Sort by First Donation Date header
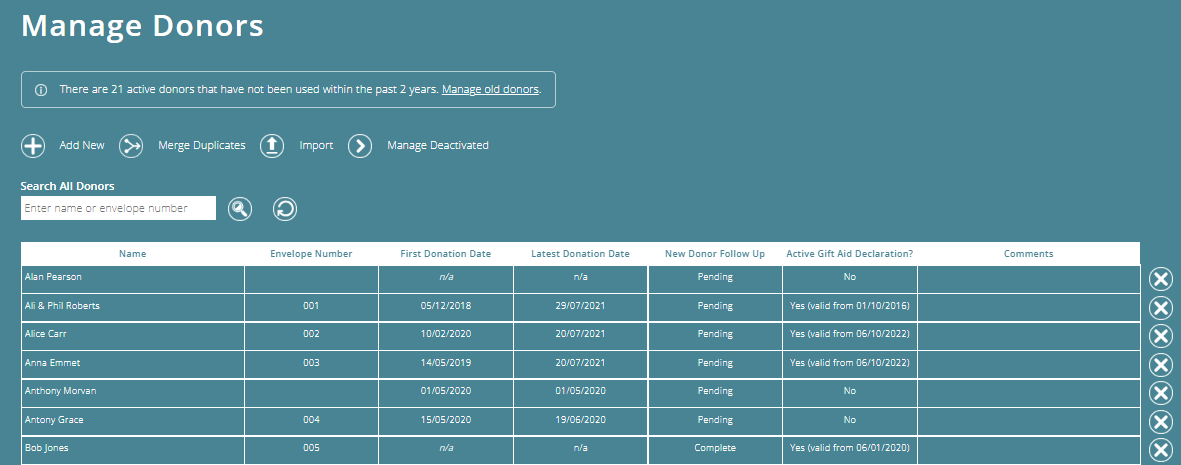 445,254
